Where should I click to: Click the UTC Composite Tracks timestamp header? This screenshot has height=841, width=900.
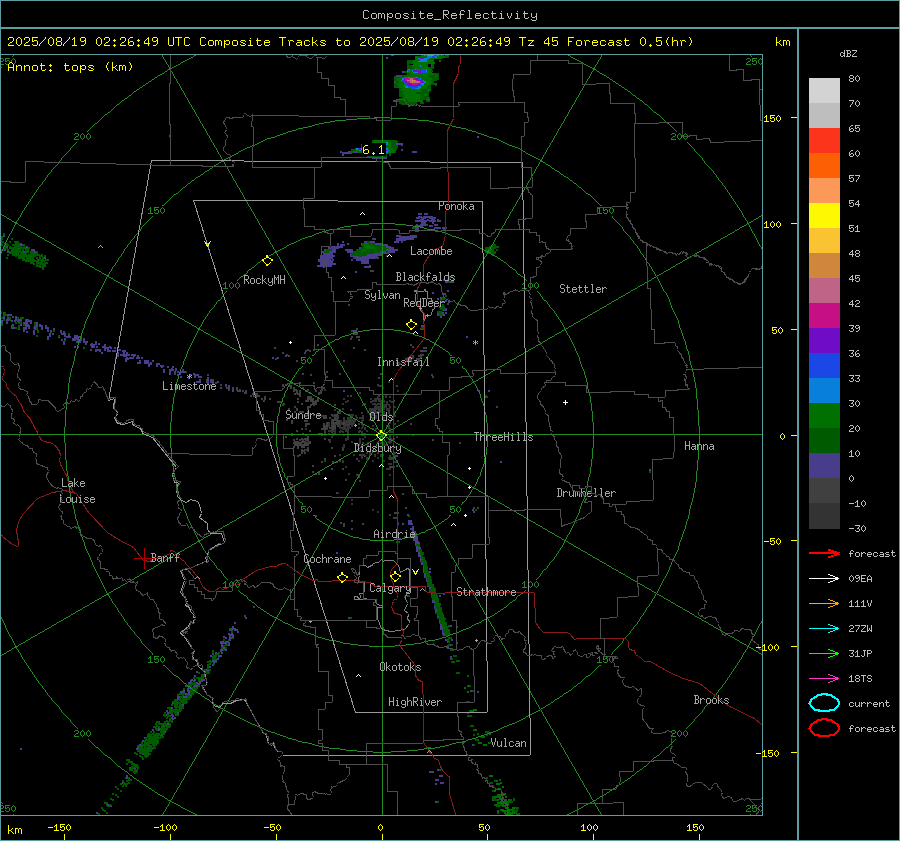click(350, 42)
